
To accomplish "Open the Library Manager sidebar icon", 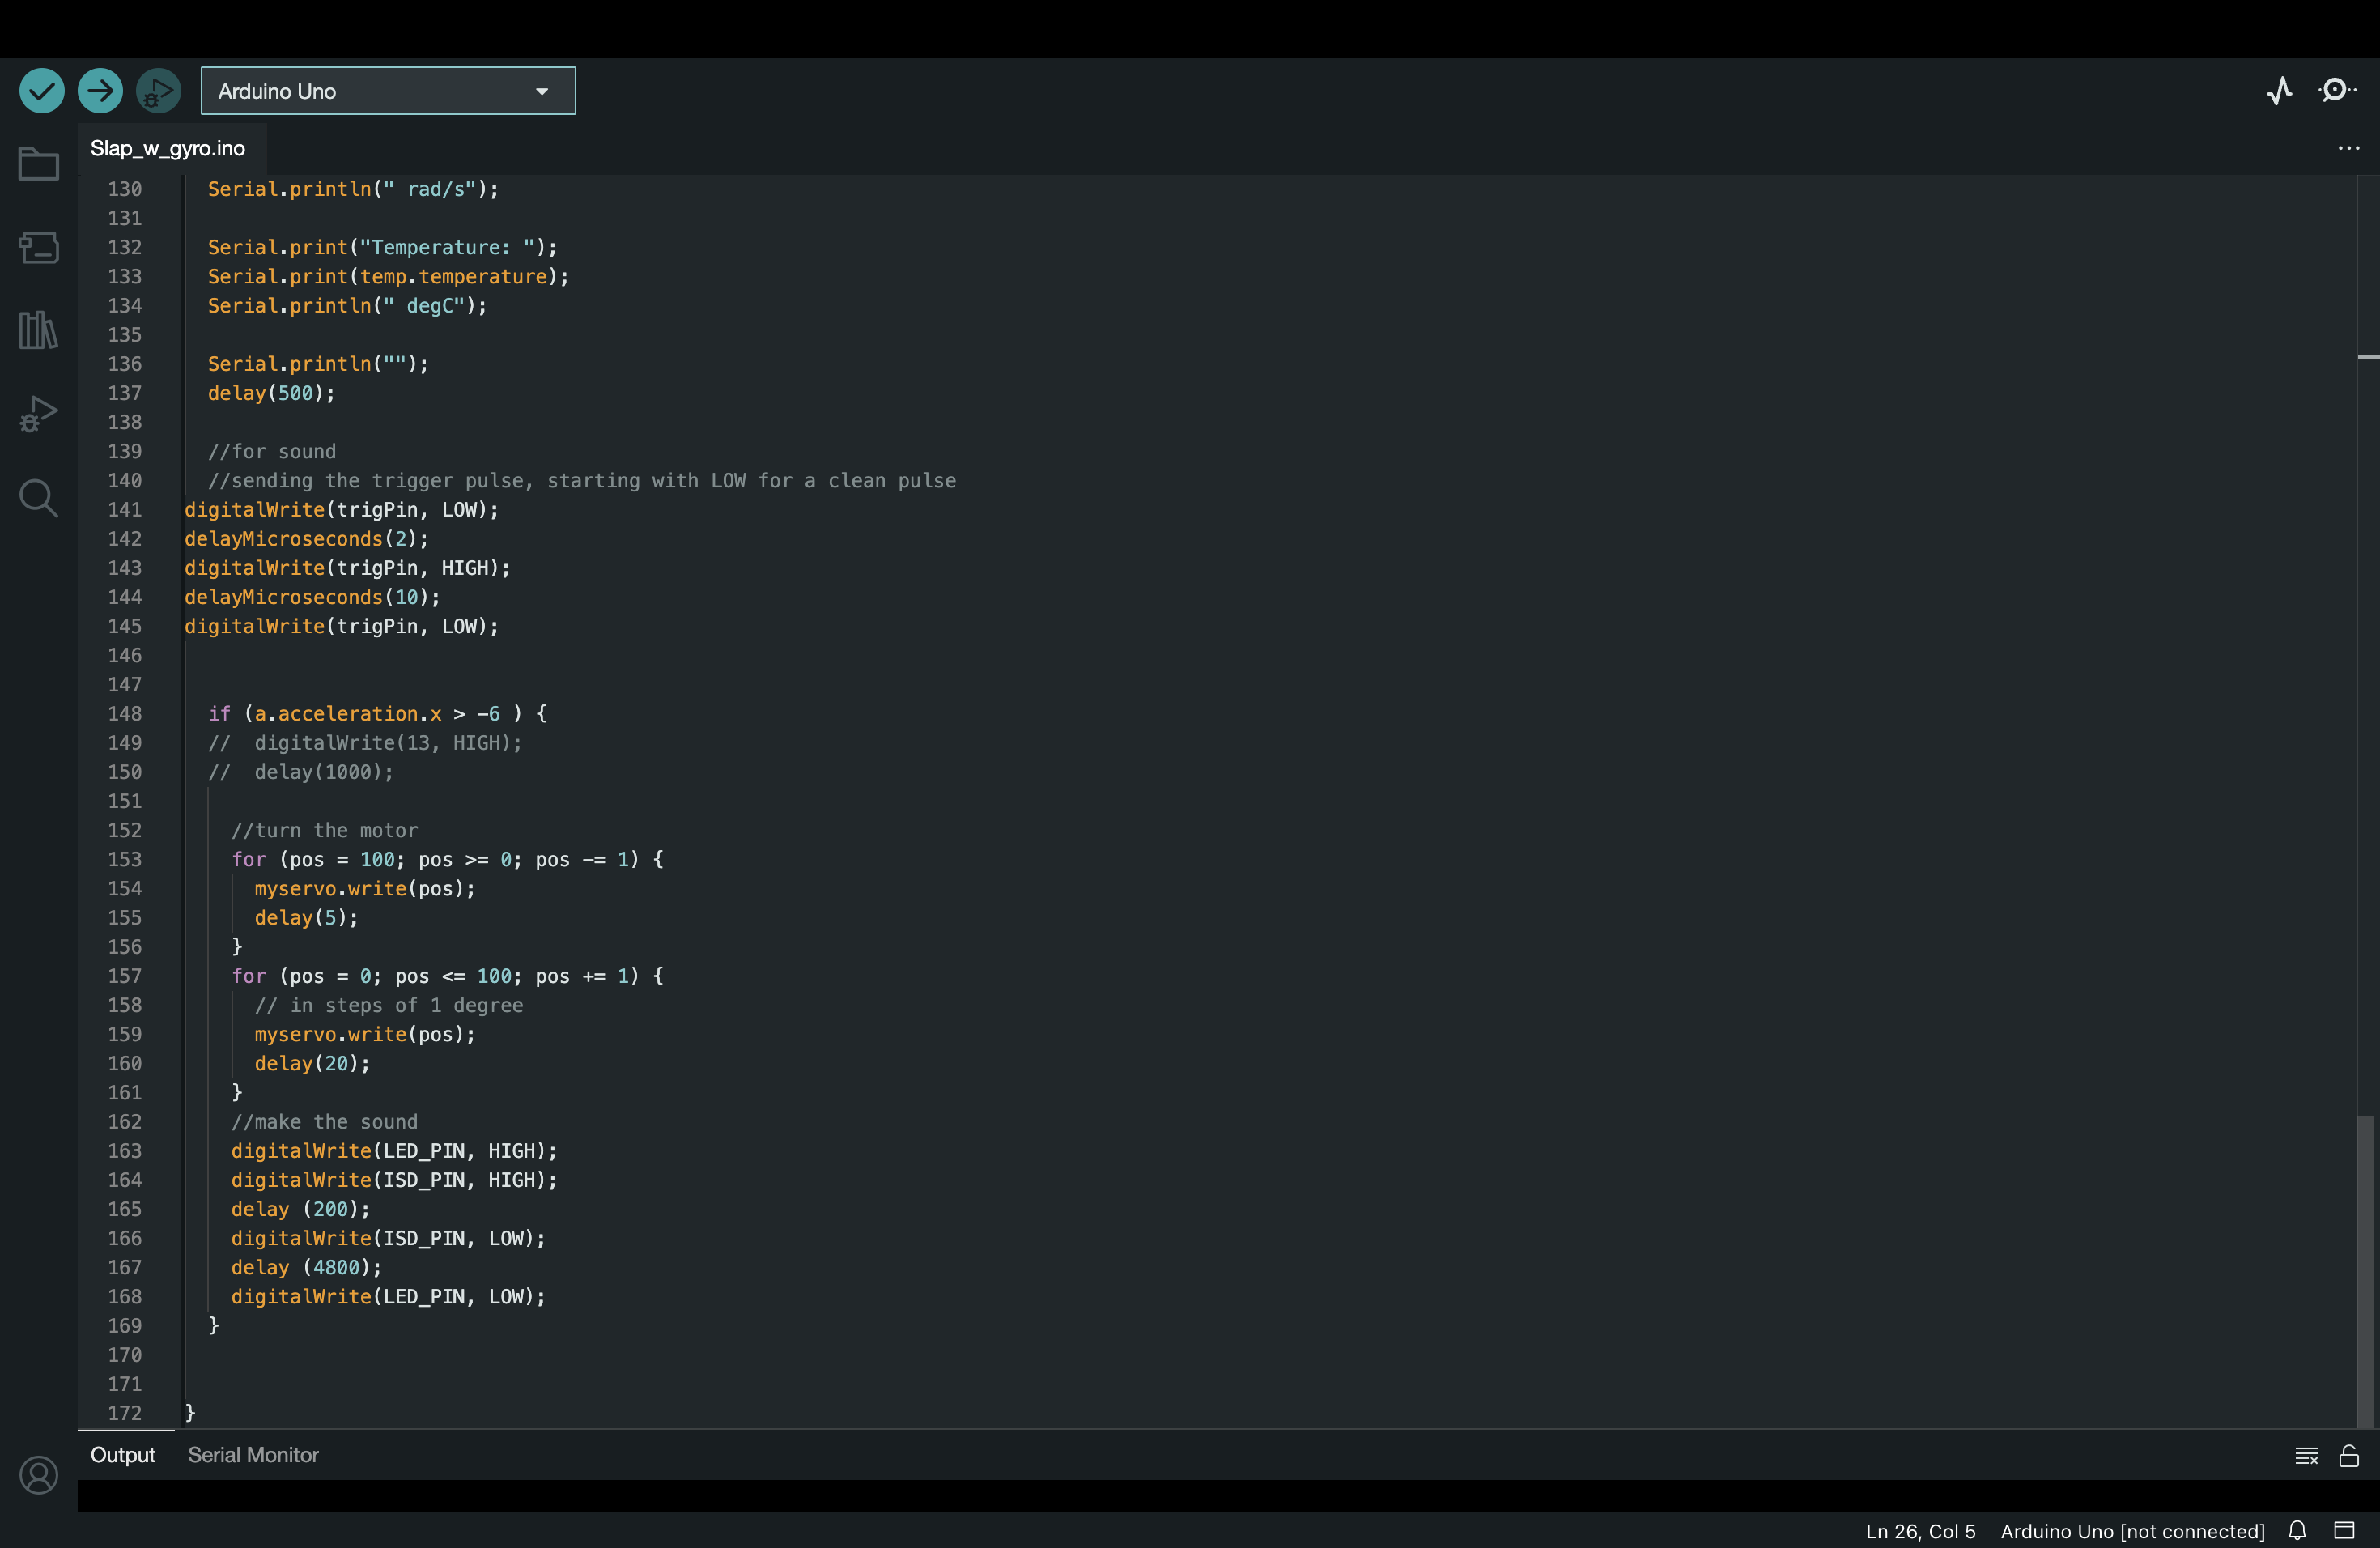I will tap(39, 330).
